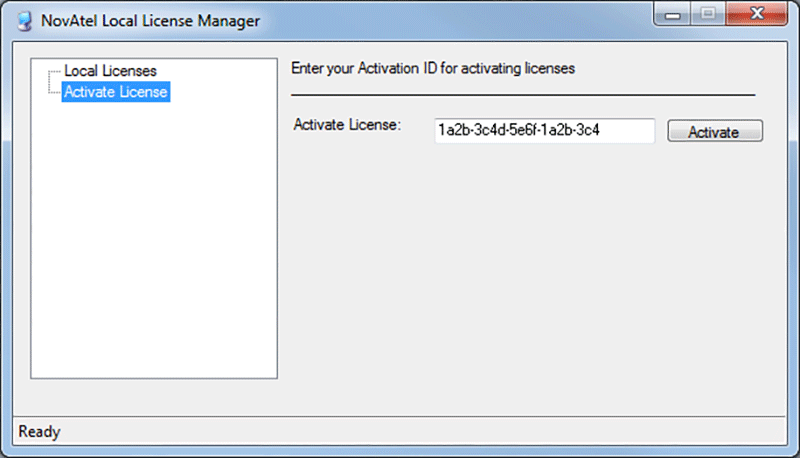Click the horizontal separator under the instruction text
This screenshot has height=458, width=800.
point(523,95)
